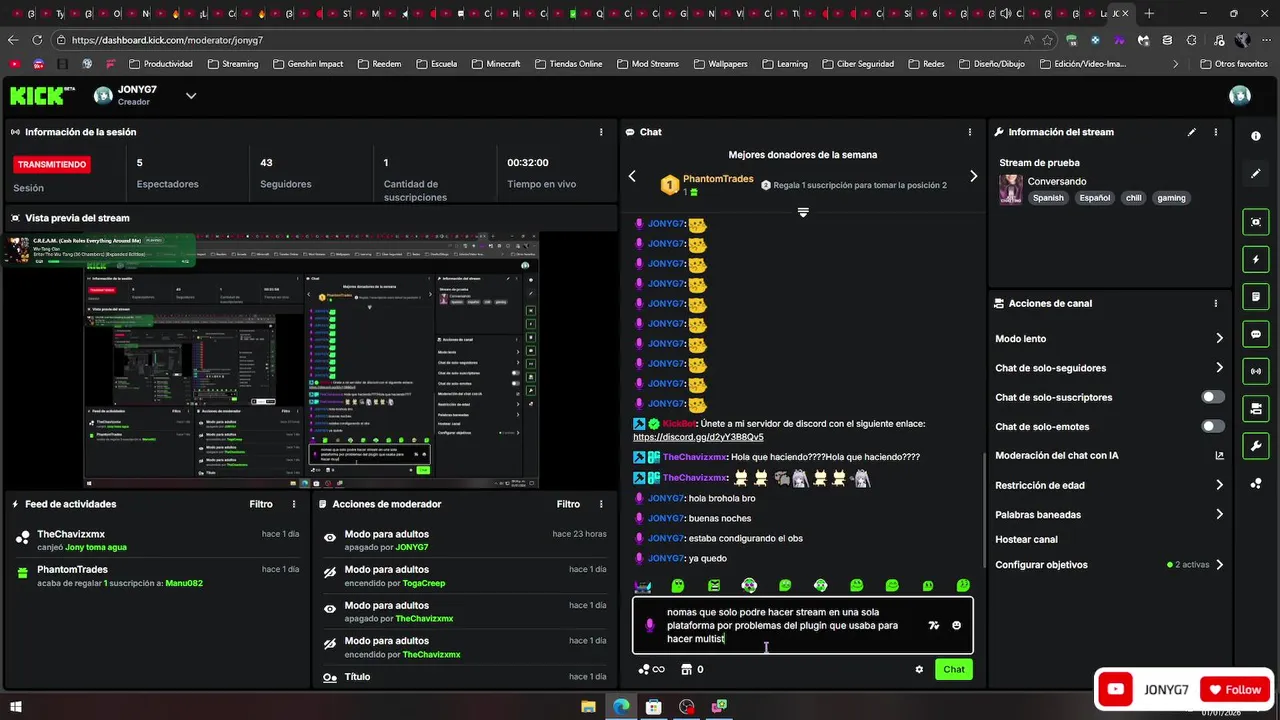Viewport: 1280px width, 720px height.
Task: Click the channel actions camera sidebar icon
Action: (1256, 409)
